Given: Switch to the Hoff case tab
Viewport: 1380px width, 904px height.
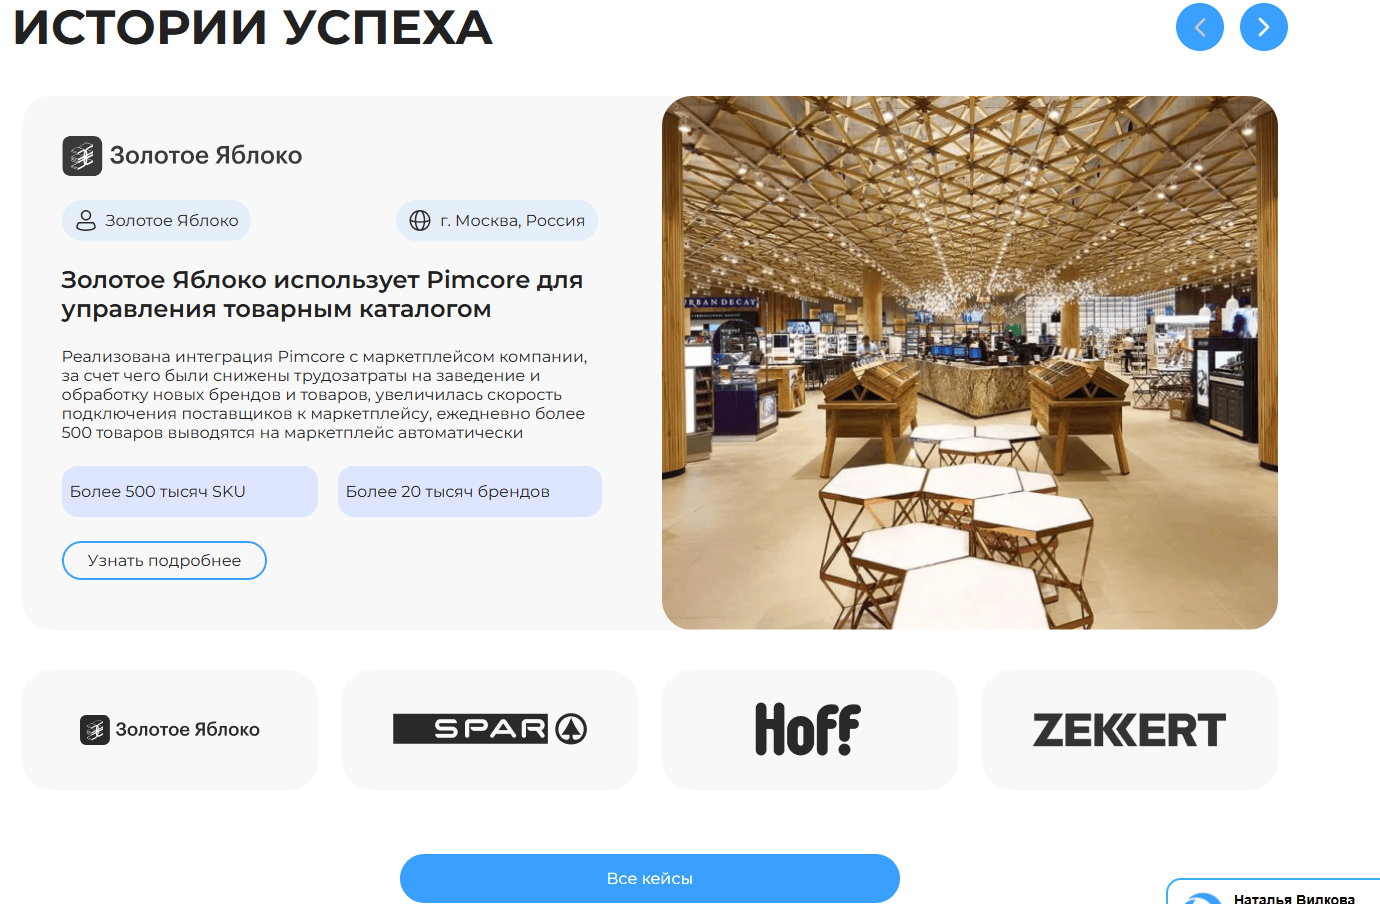Looking at the screenshot, I should pos(810,730).
